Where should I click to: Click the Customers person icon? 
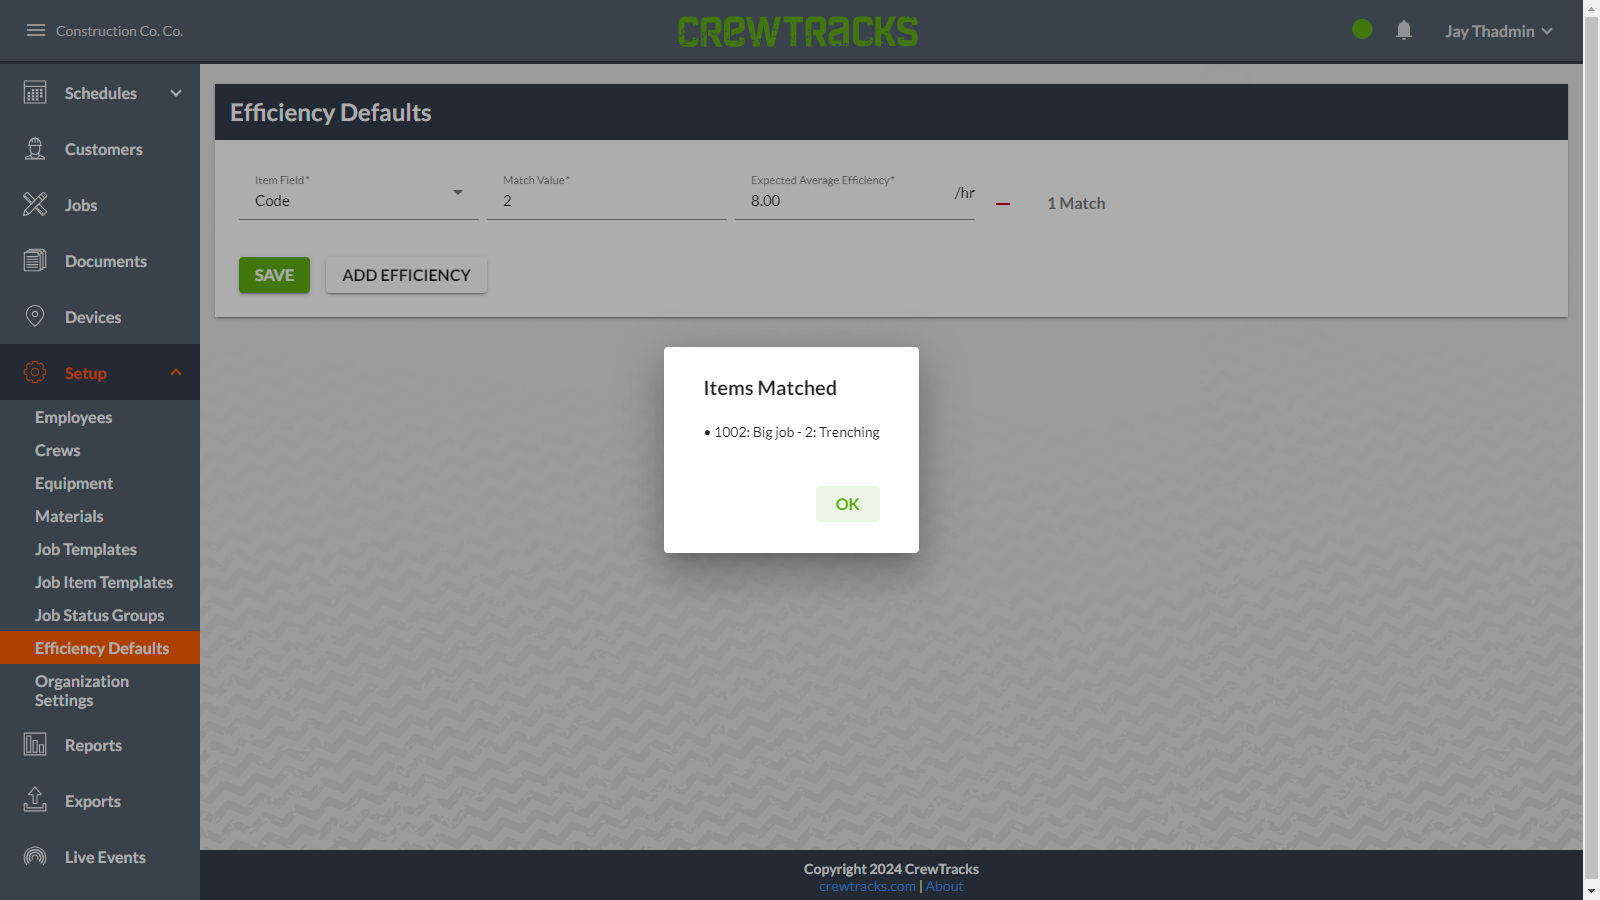point(35,149)
